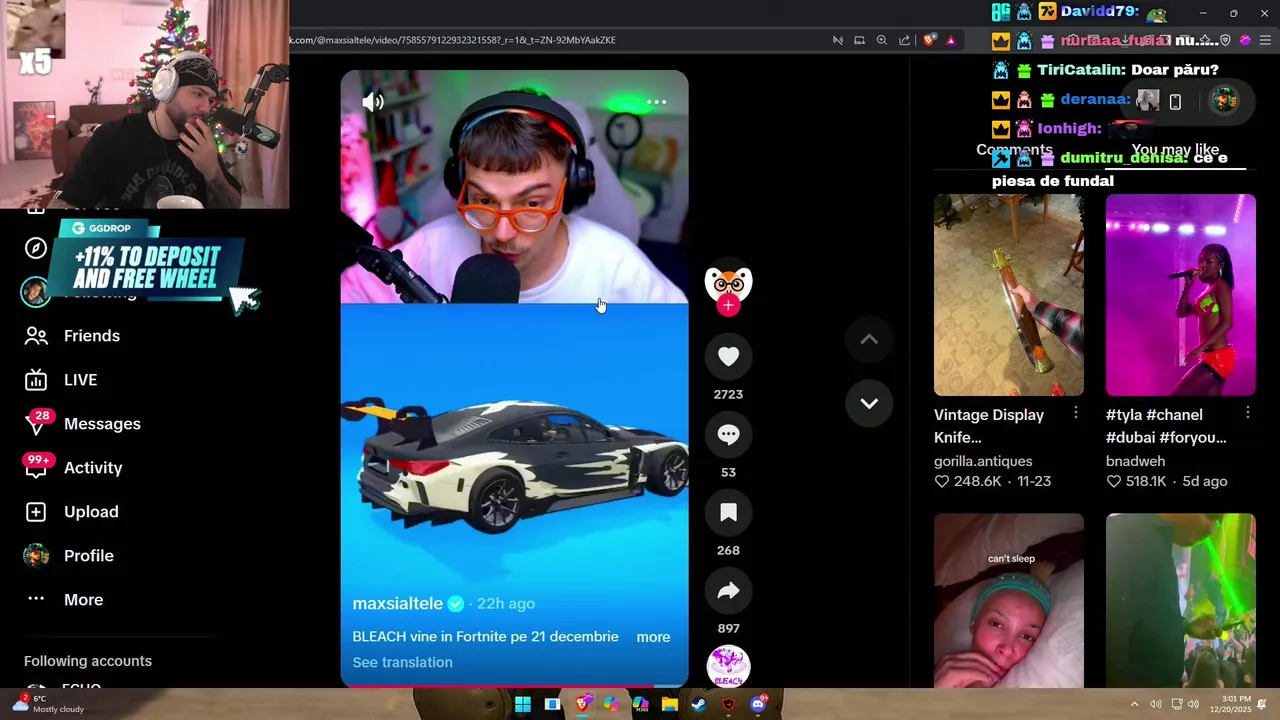
Task: Open bnadweh author link
Action: [1135, 461]
